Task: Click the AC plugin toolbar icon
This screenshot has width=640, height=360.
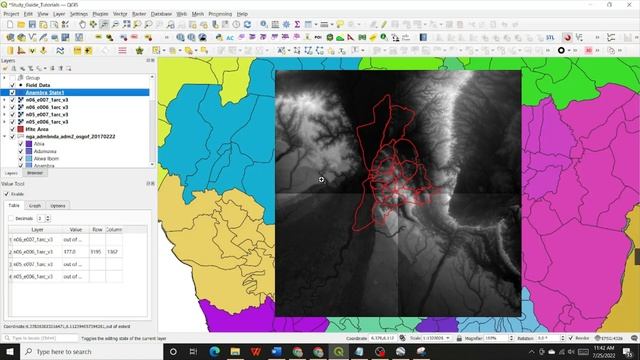Action: pos(230,38)
